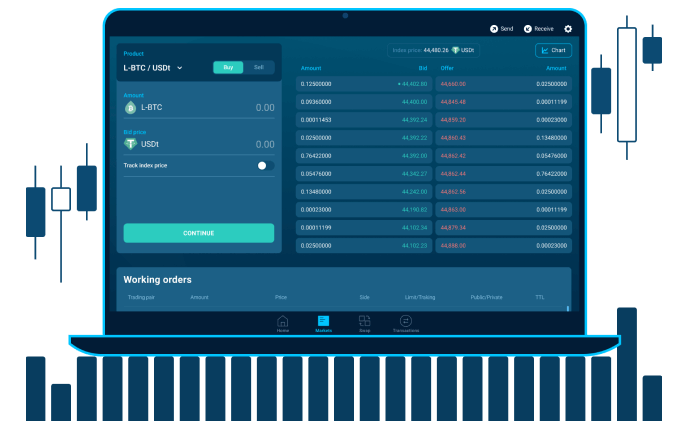Select offer price 44,888.00

453,246
